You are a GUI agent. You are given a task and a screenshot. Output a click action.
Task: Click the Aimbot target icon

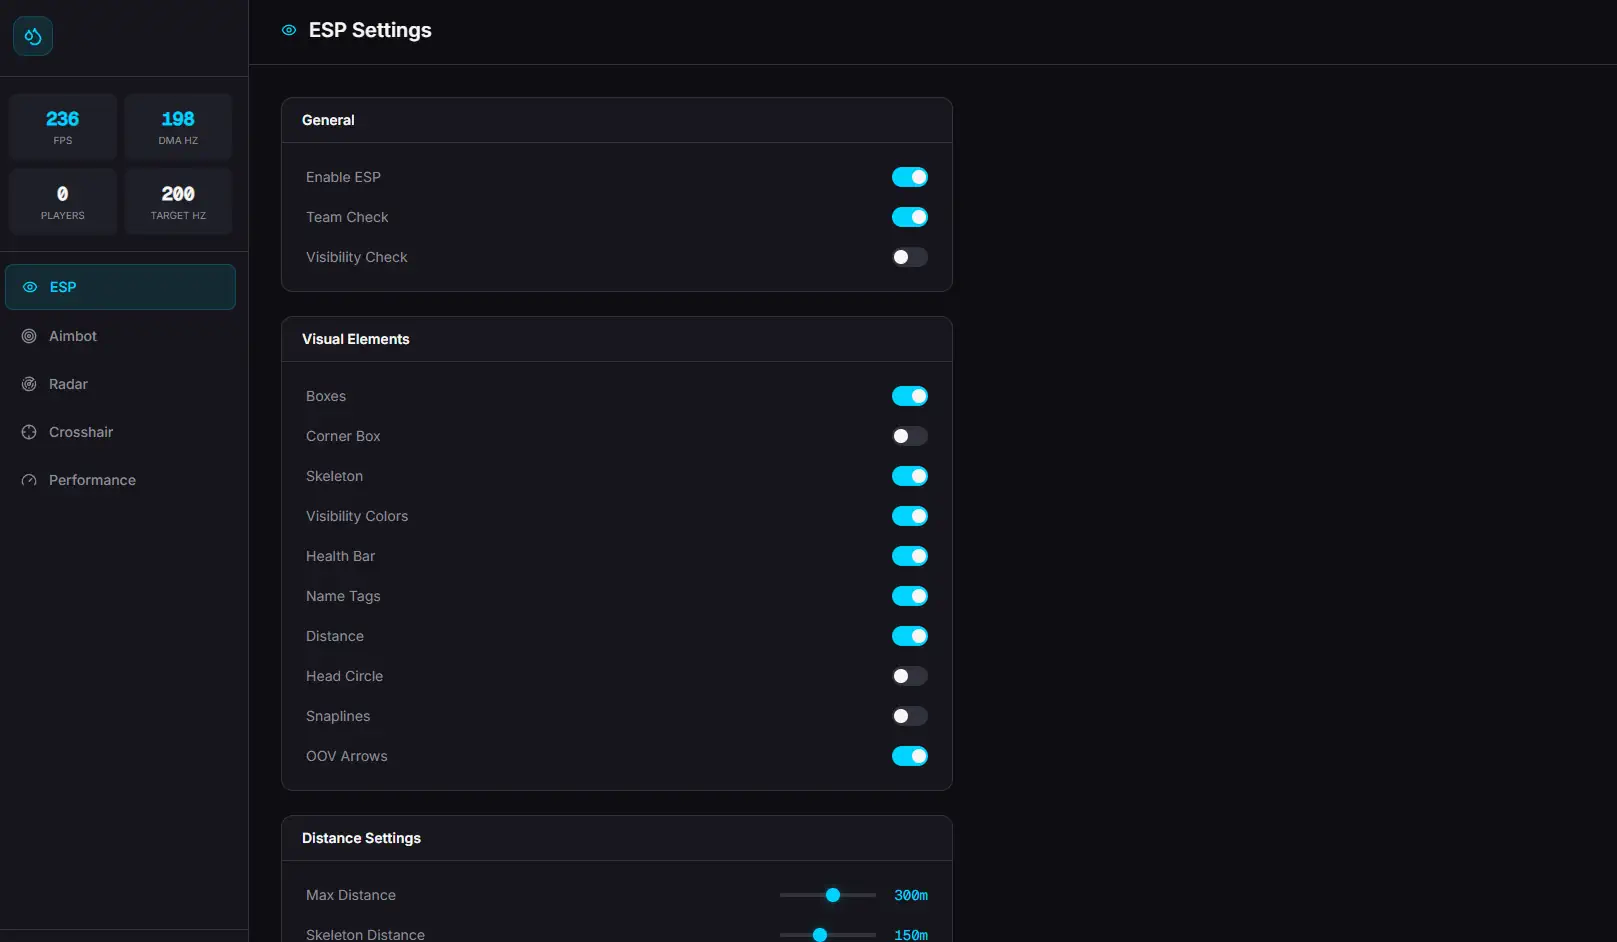[29, 336]
